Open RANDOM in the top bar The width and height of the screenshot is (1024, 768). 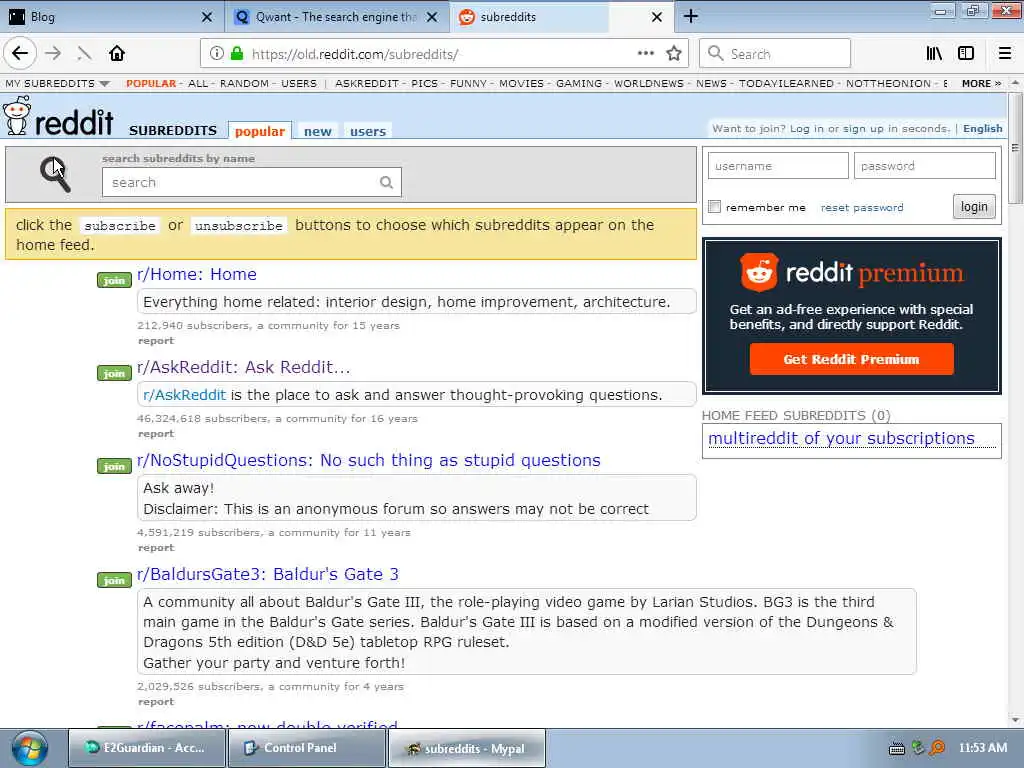click(x=244, y=84)
